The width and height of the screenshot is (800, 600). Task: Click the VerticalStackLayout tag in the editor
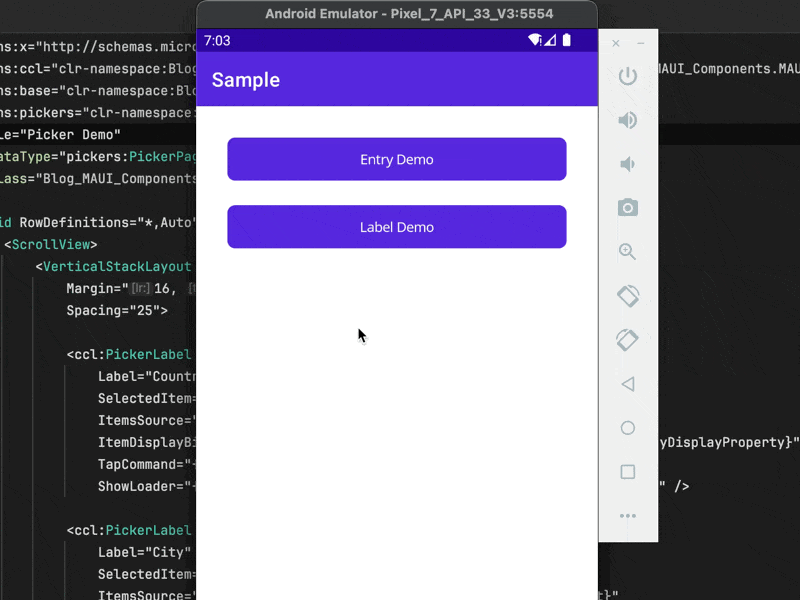[x=113, y=266]
